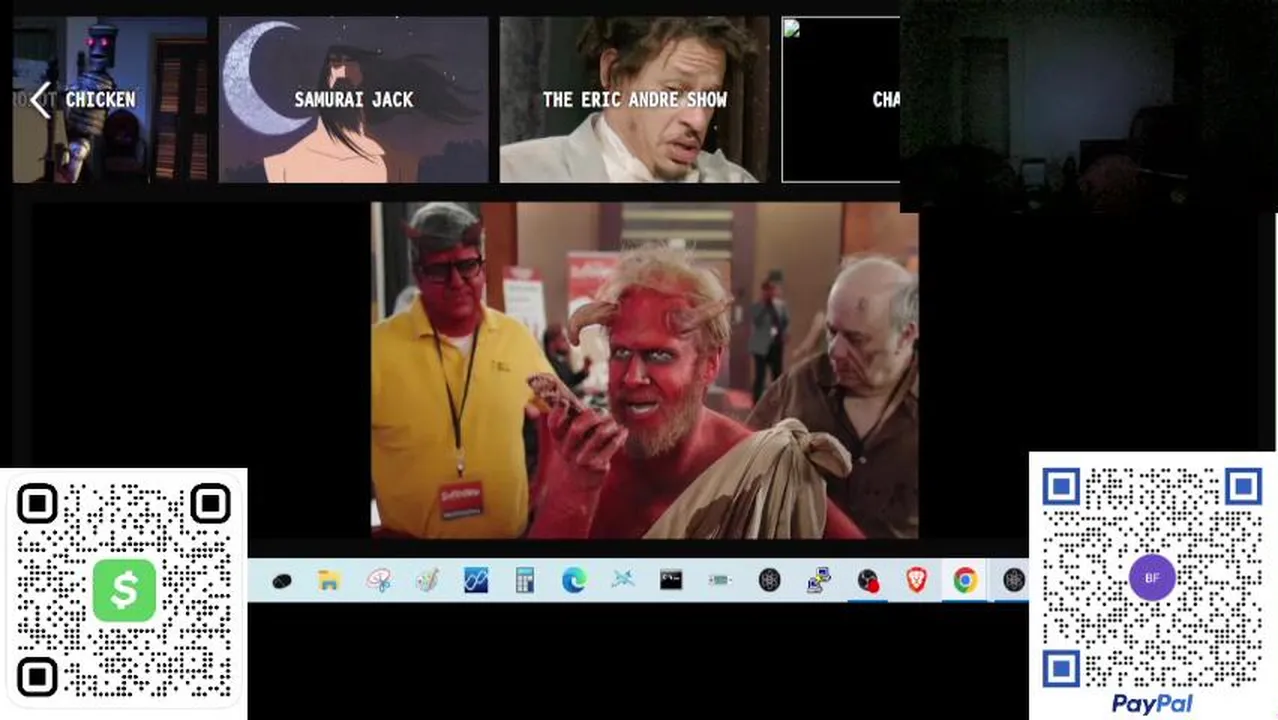
Task: Launch the Paint palette taskbar icon
Action: point(427,580)
